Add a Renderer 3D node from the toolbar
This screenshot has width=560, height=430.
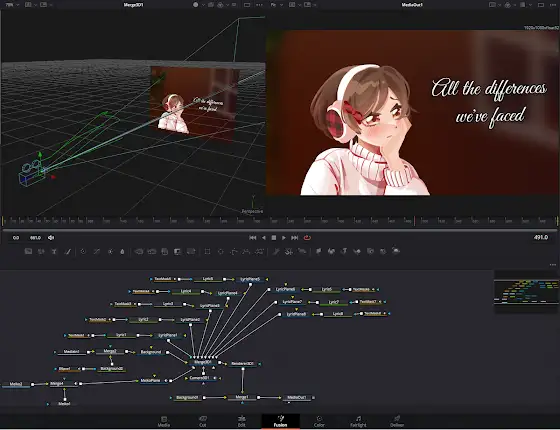(396, 251)
